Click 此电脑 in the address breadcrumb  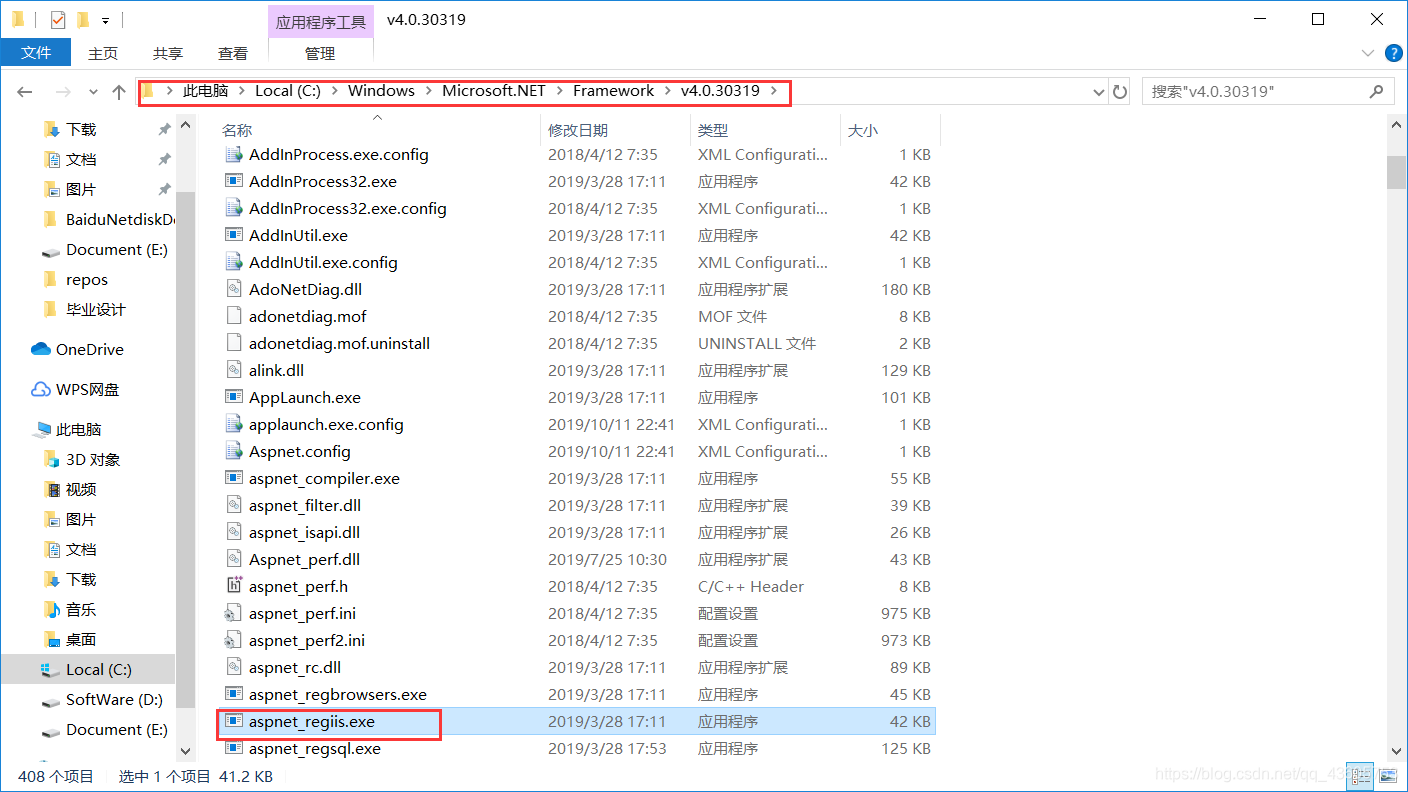(x=205, y=90)
